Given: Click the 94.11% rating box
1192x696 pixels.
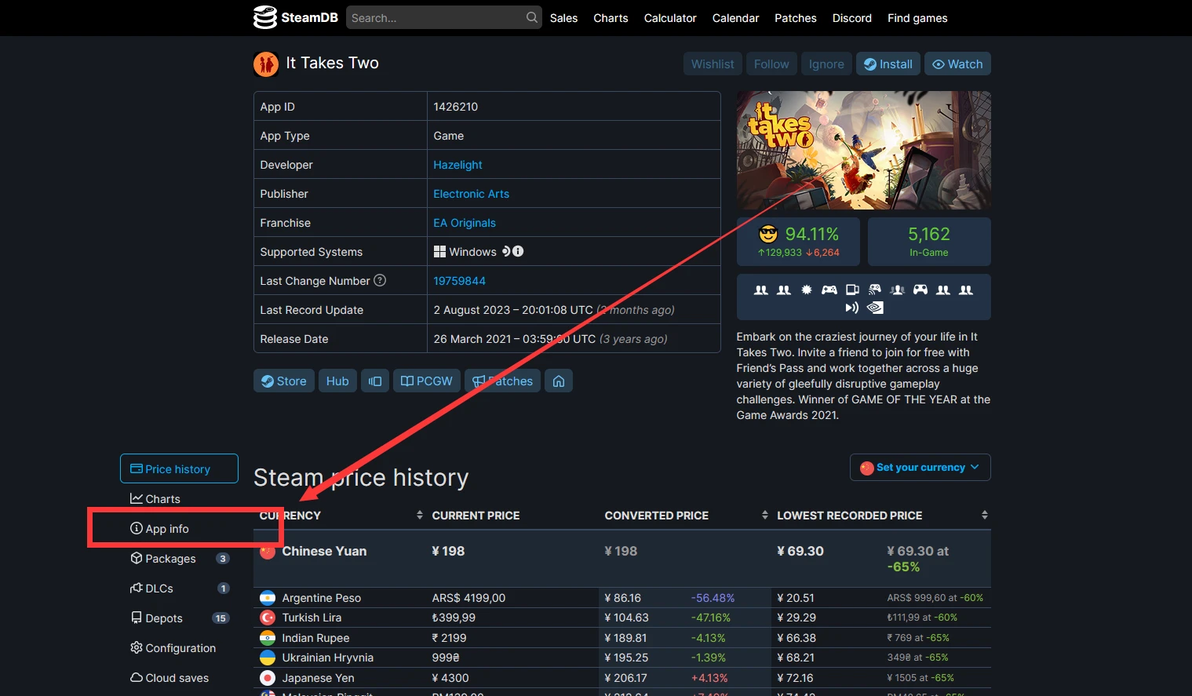Looking at the screenshot, I should coord(798,242).
